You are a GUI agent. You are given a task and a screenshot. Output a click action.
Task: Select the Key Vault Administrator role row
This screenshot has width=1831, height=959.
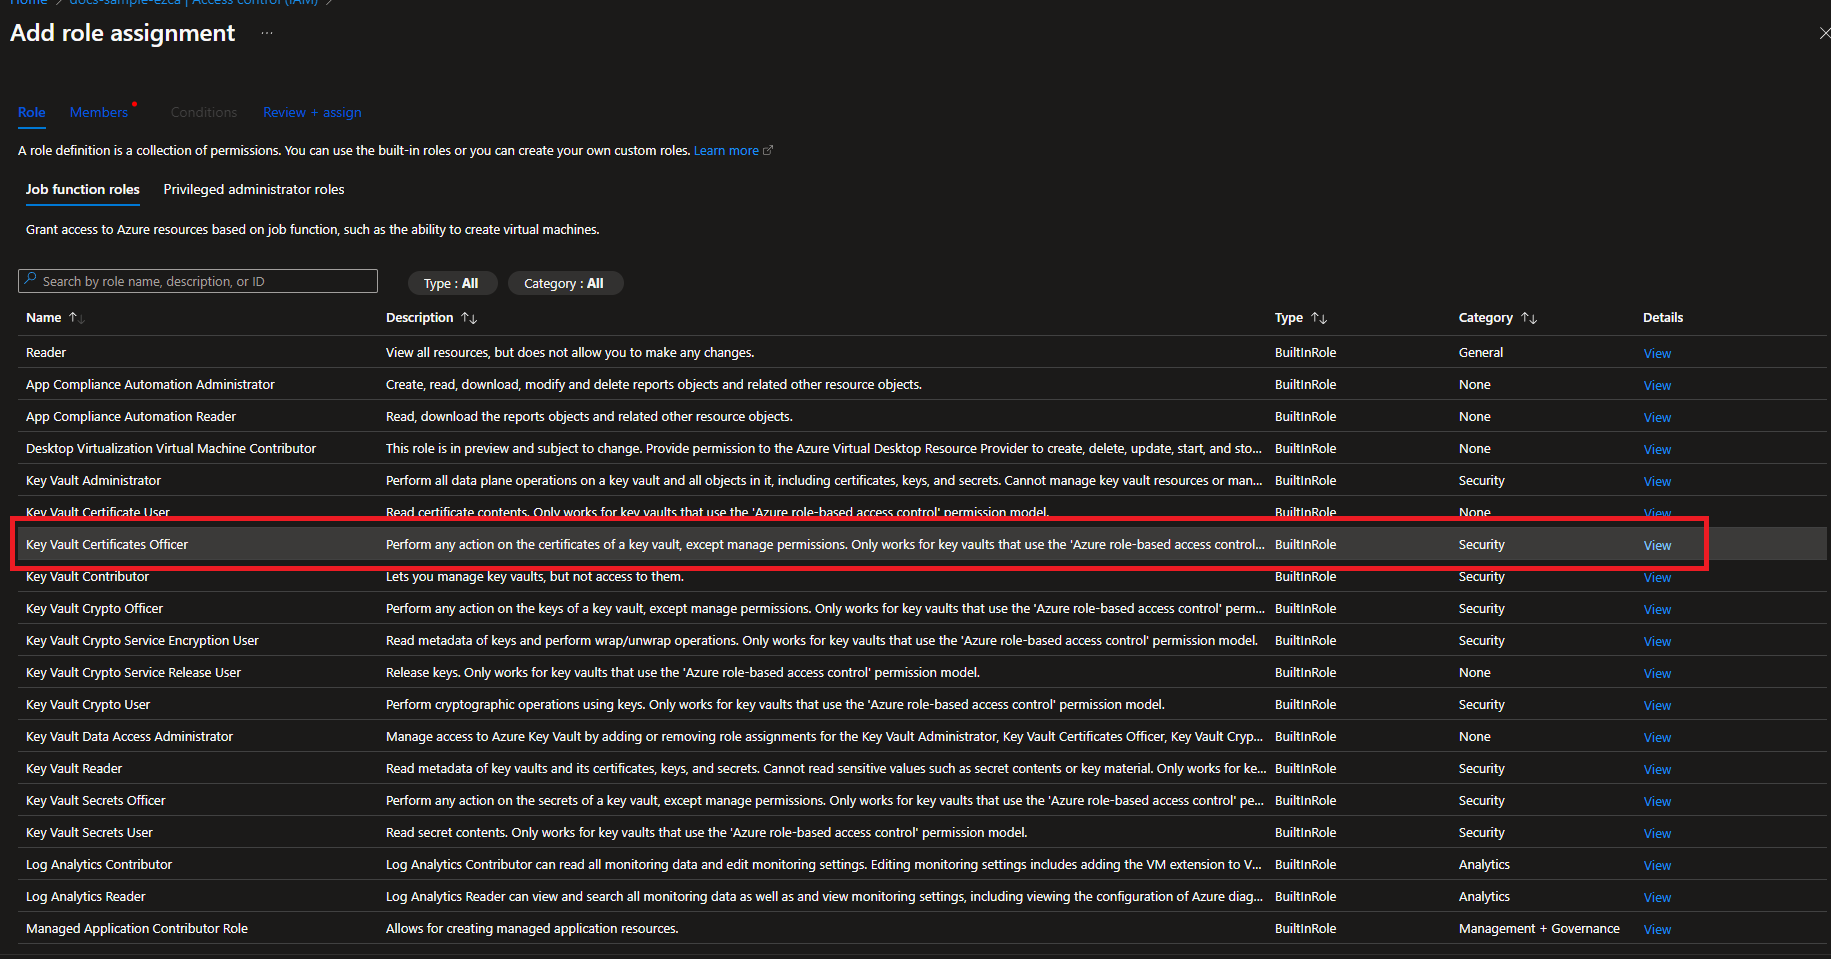tap(94, 481)
